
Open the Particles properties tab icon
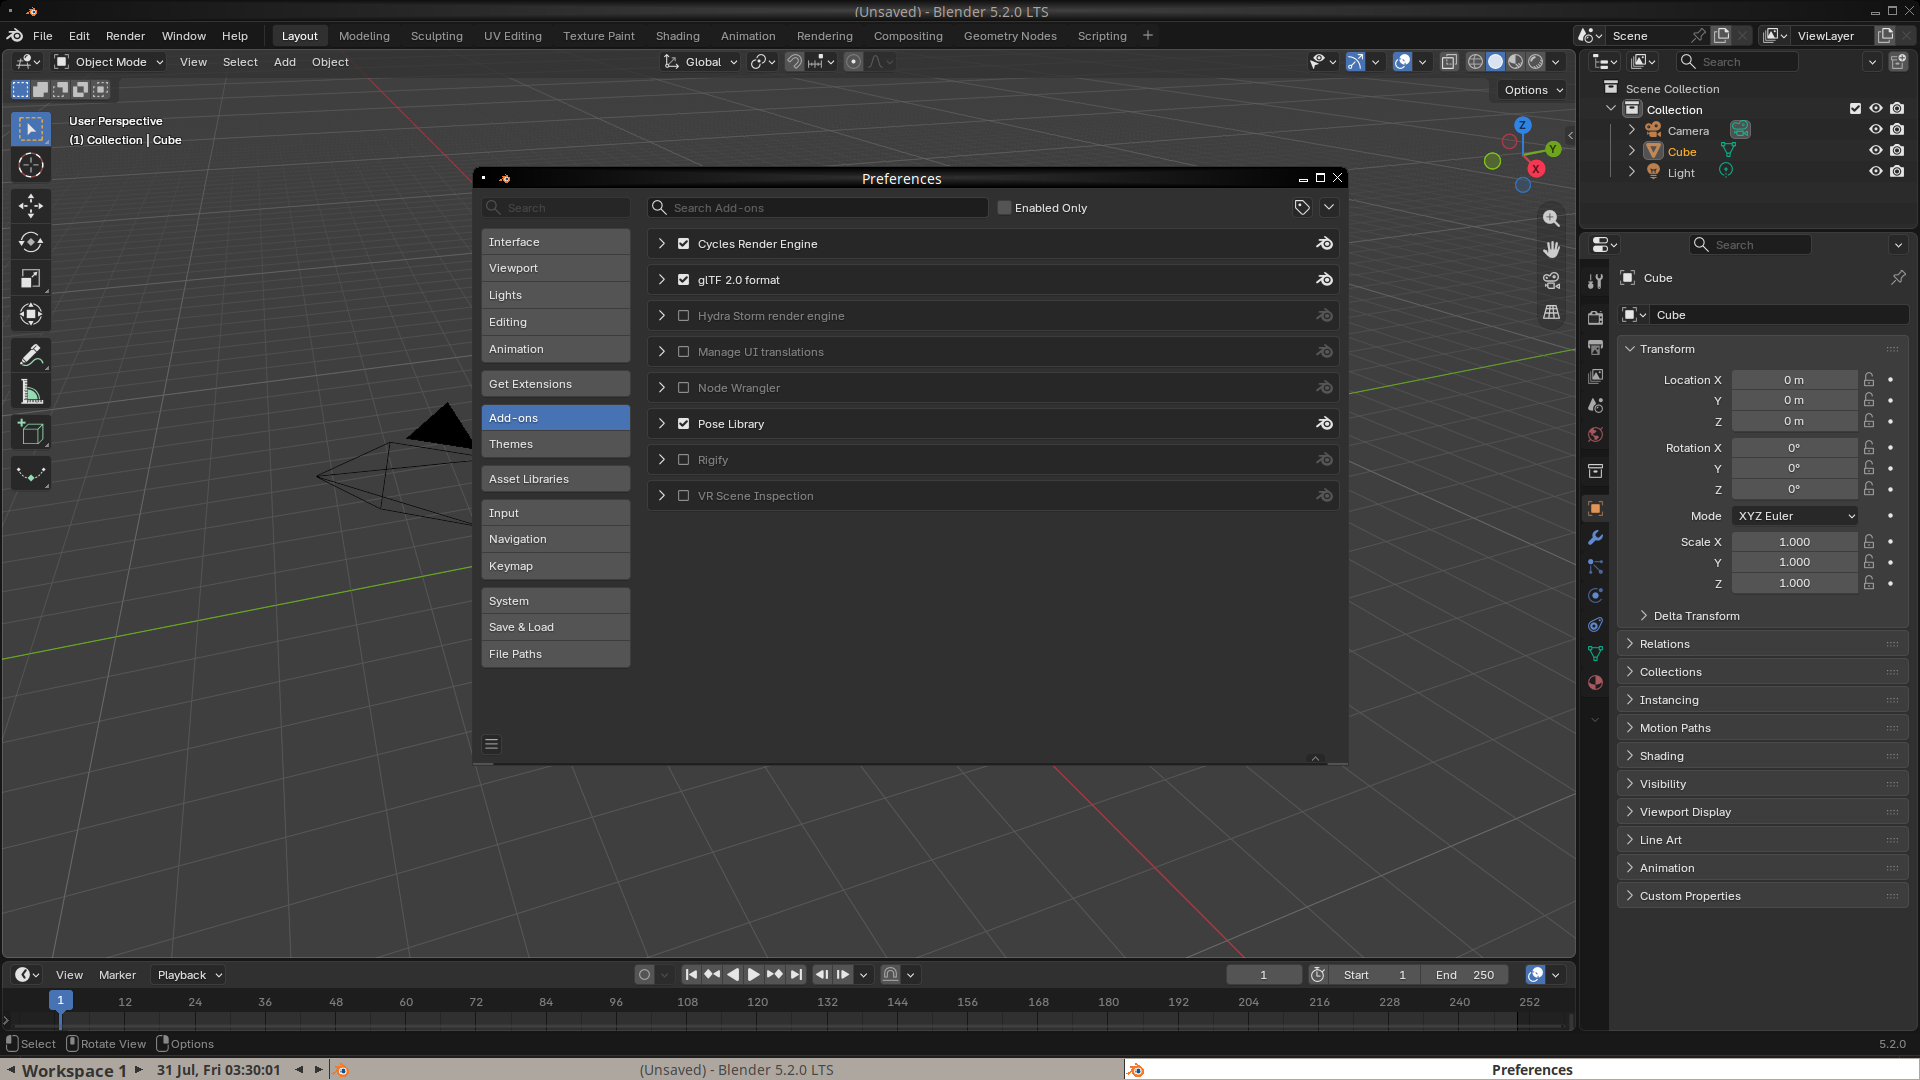coord(1595,567)
